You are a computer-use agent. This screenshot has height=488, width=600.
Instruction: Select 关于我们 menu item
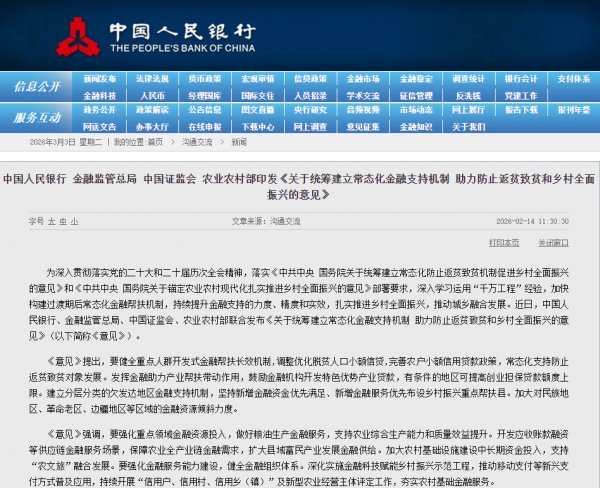468,127
